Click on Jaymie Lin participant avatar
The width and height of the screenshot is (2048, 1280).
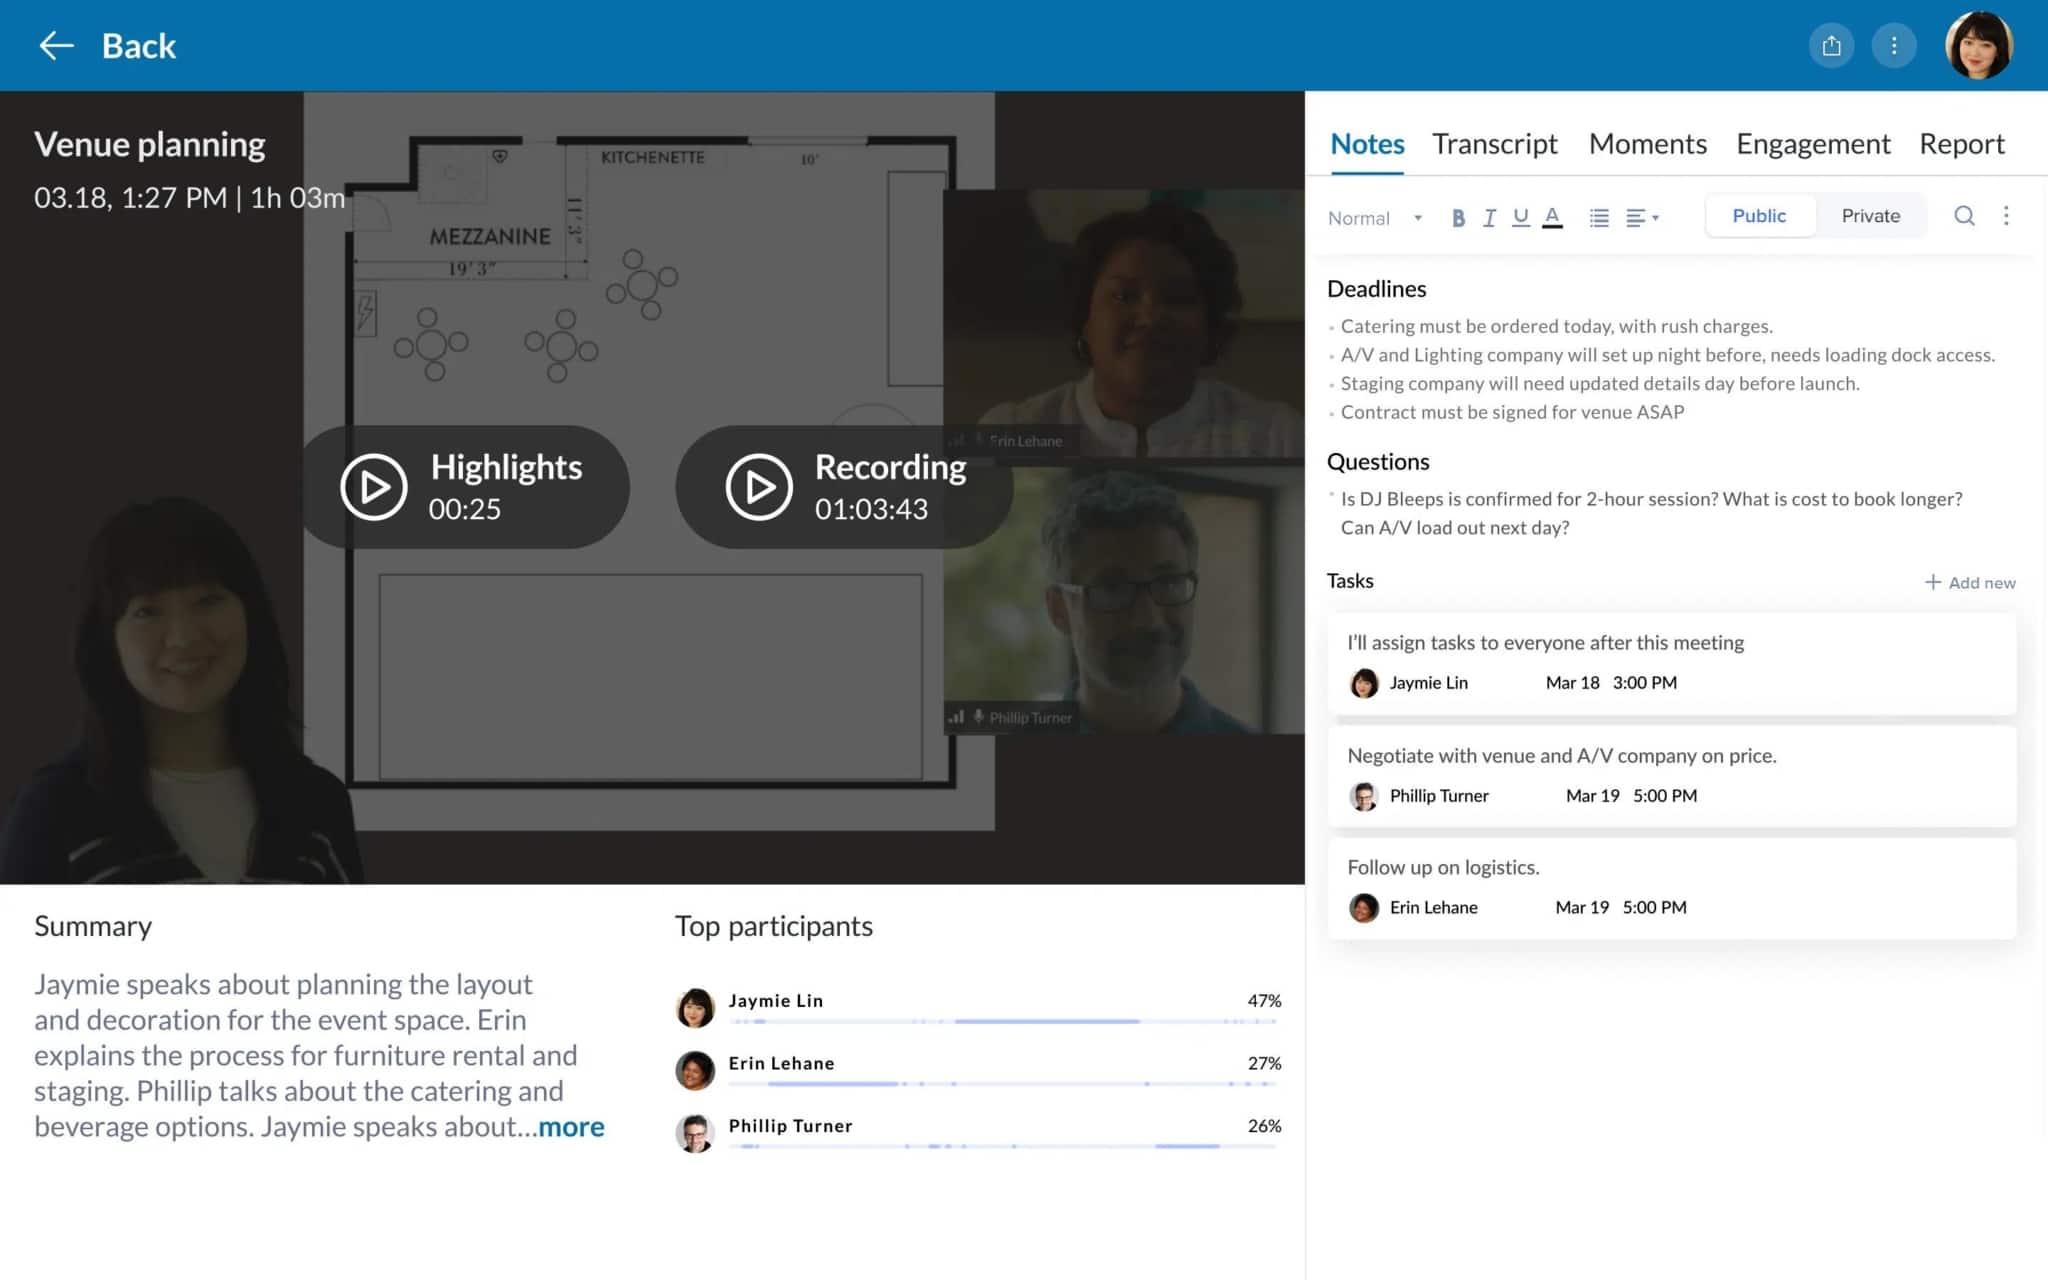(x=692, y=1001)
